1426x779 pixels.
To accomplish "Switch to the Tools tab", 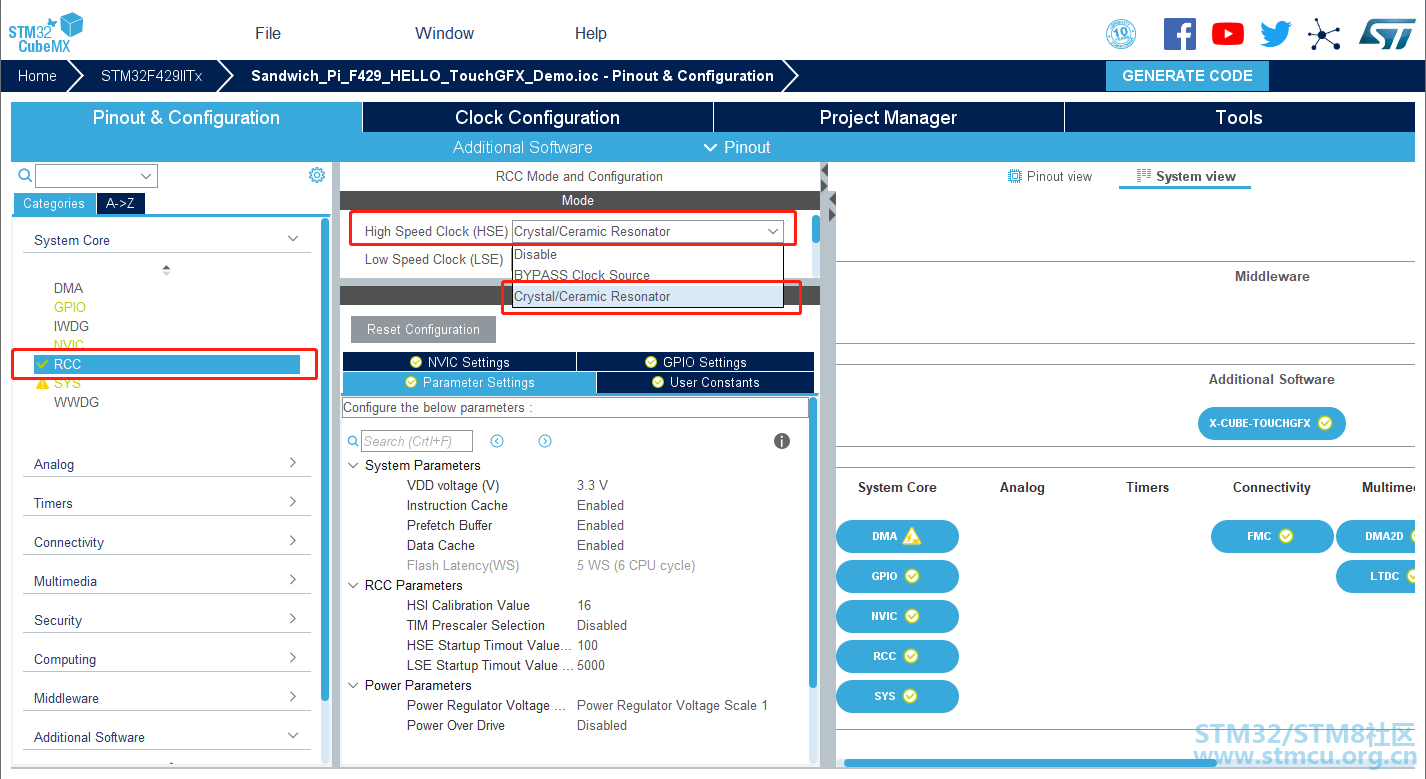I will click(x=1240, y=117).
